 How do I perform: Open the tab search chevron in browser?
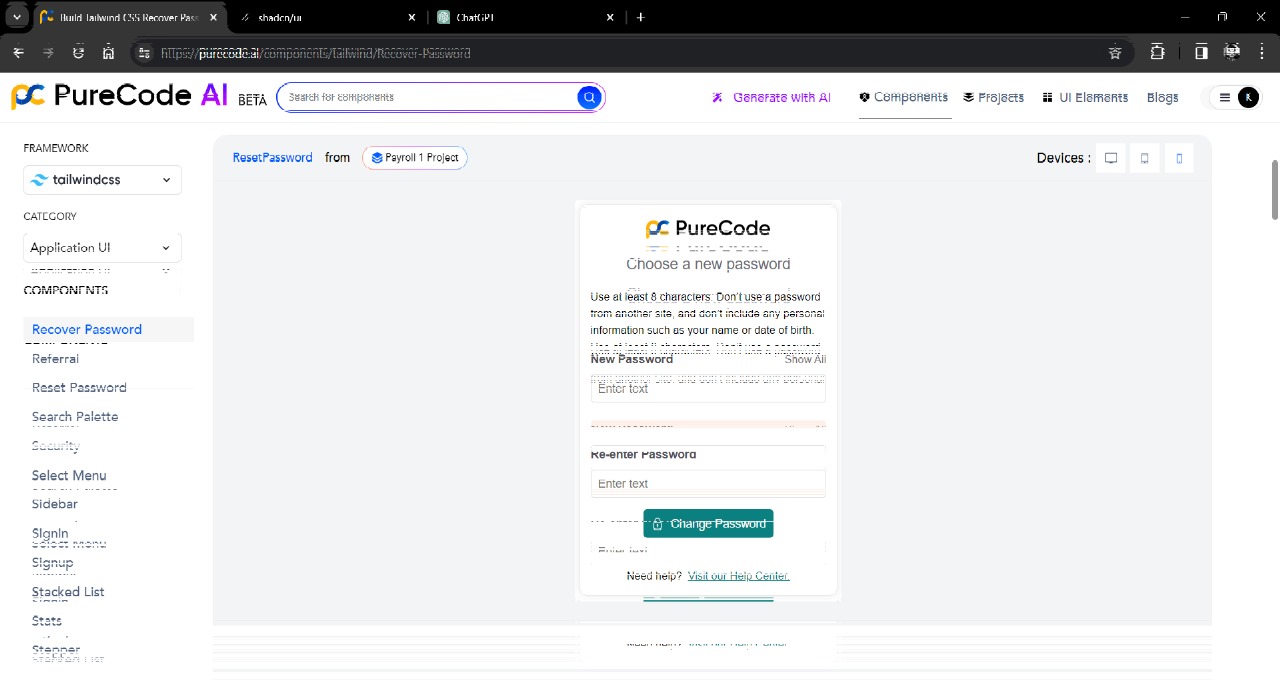tap(17, 17)
